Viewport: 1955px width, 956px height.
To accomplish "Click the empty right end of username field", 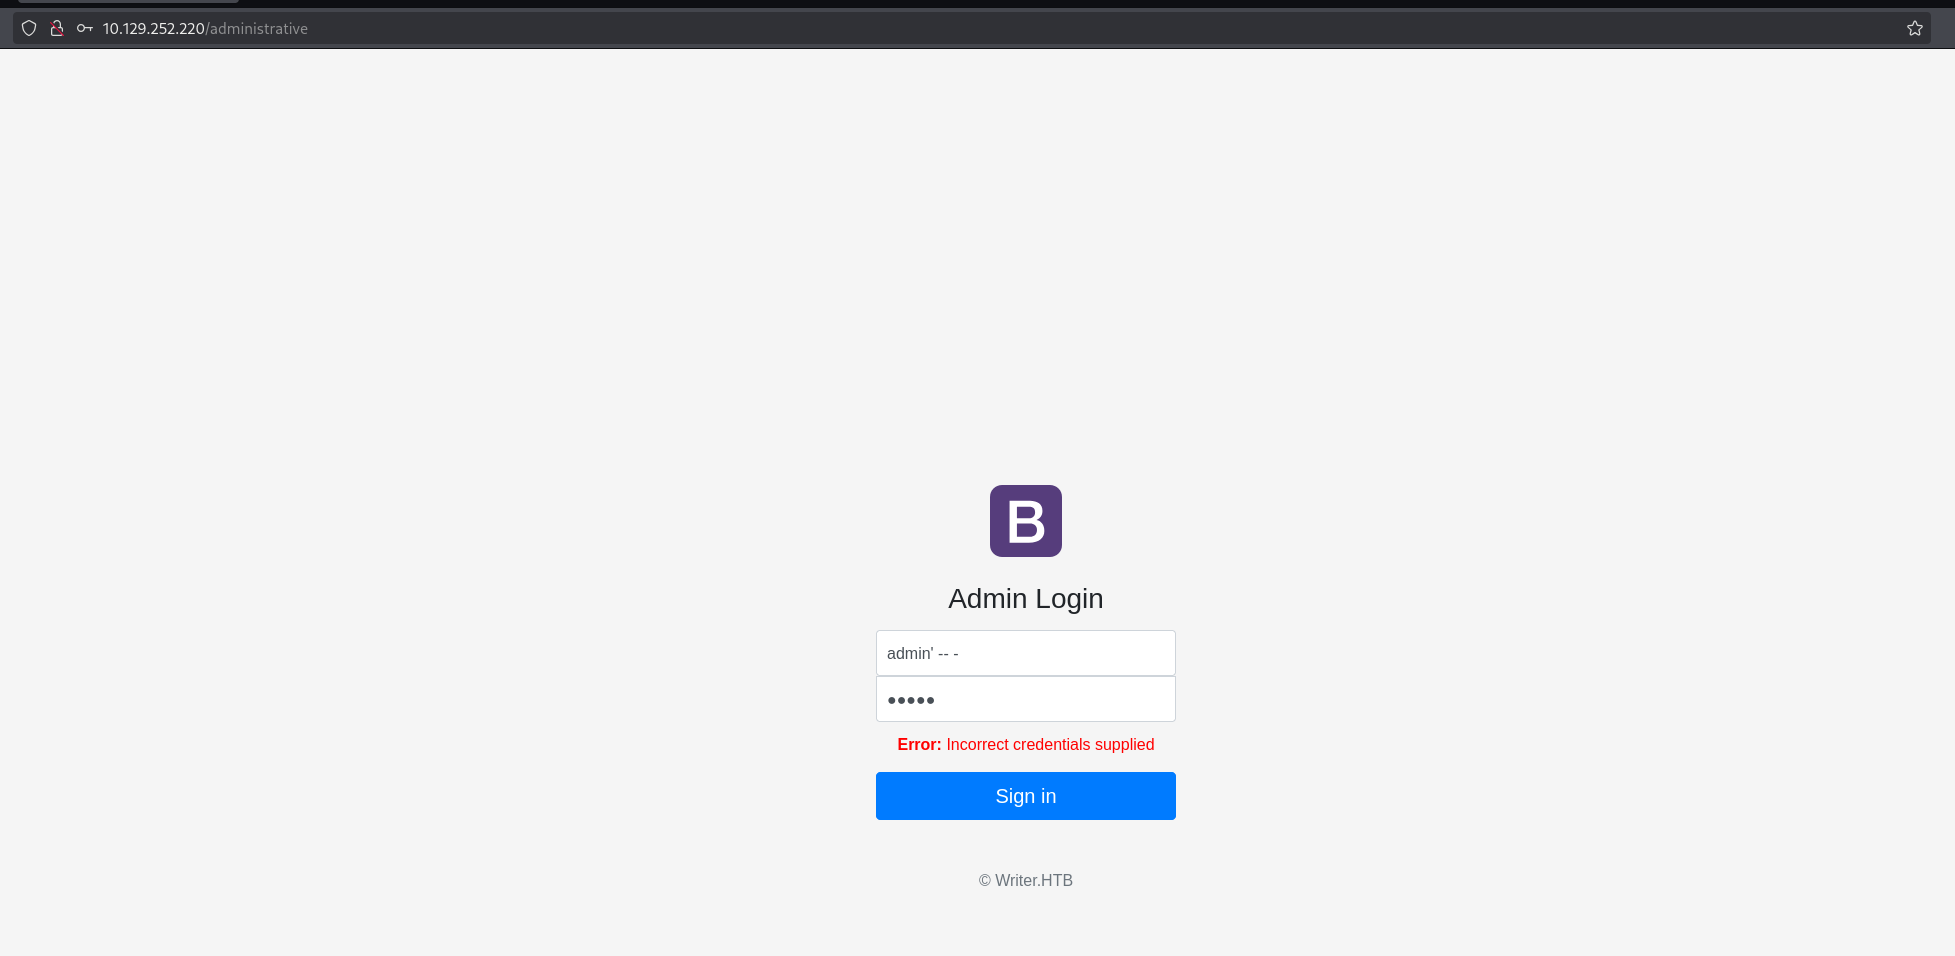I will click(1120, 653).
